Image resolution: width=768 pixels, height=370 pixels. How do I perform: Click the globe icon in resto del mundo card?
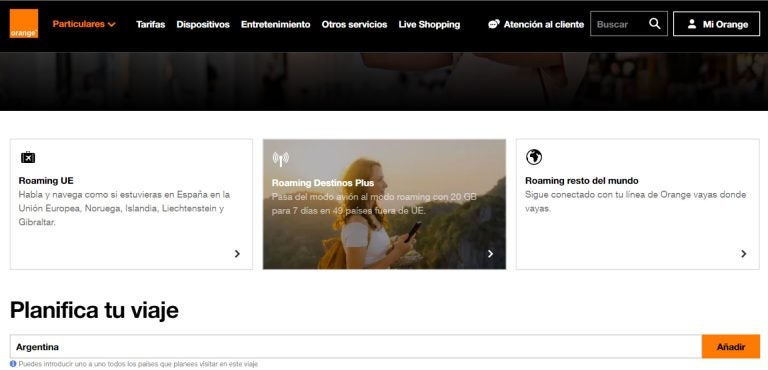(534, 157)
